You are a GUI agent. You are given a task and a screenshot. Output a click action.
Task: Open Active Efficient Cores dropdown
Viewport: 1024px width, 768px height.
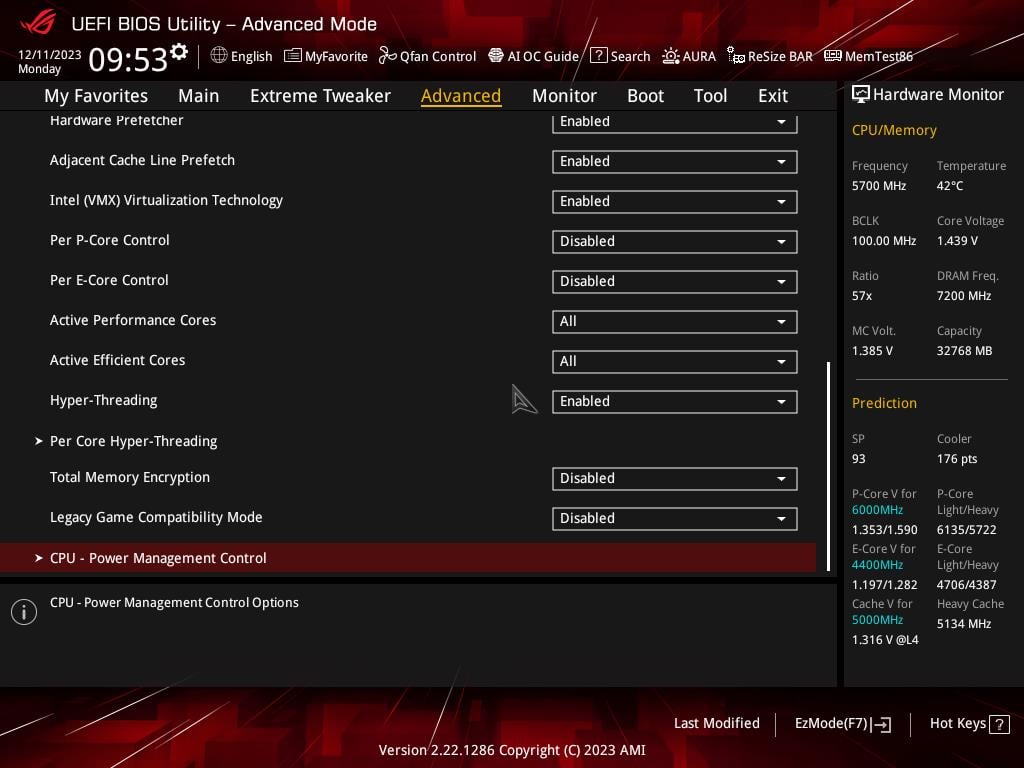click(x=674, y=362)
